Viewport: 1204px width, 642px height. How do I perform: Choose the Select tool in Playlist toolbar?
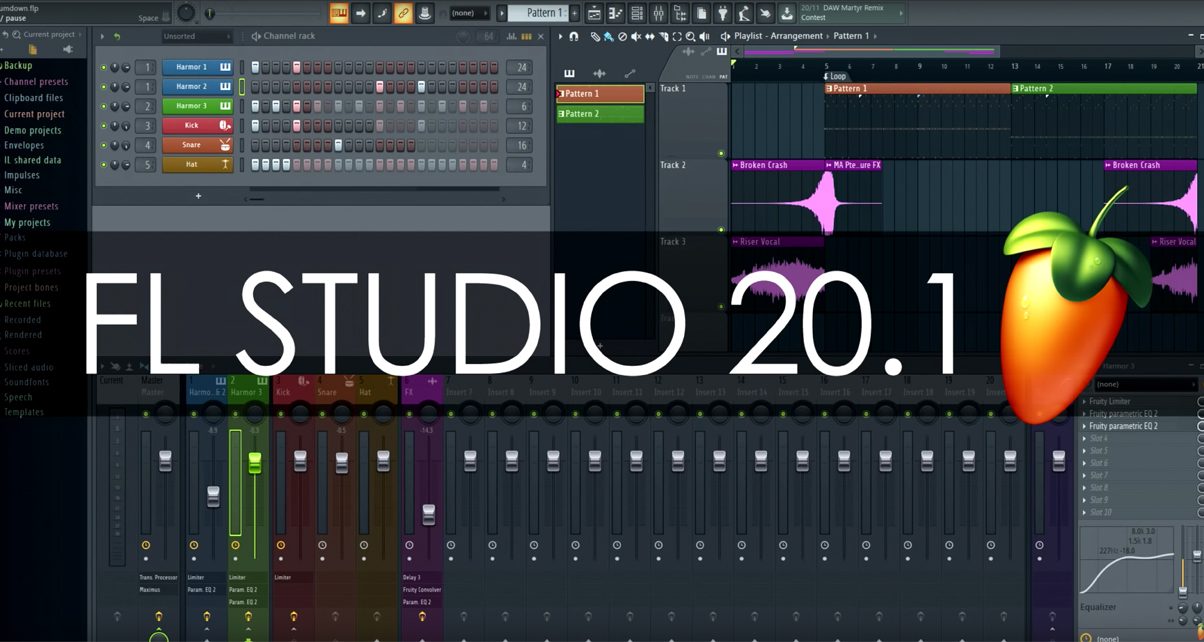click(677, 36)
